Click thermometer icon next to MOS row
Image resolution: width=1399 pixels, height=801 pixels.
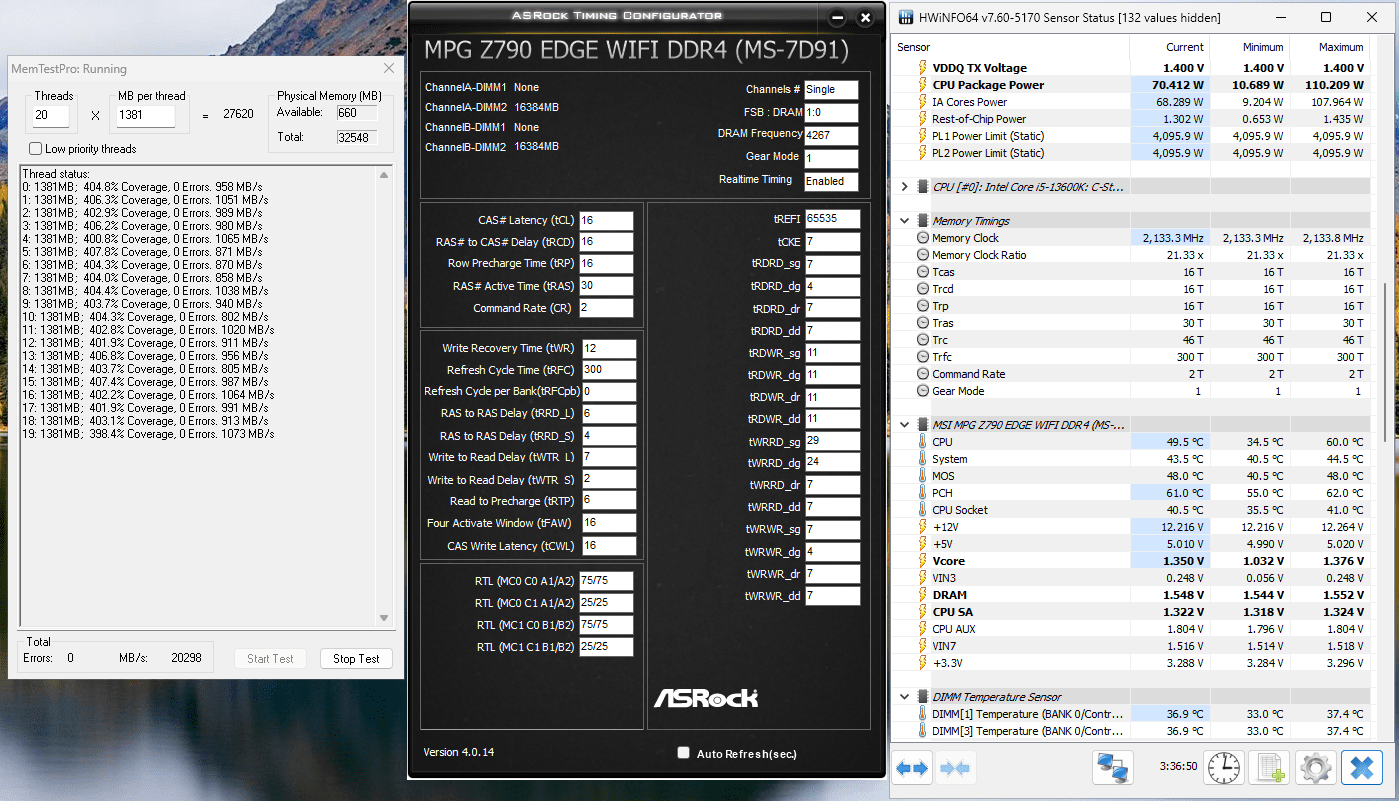point(922,476)
